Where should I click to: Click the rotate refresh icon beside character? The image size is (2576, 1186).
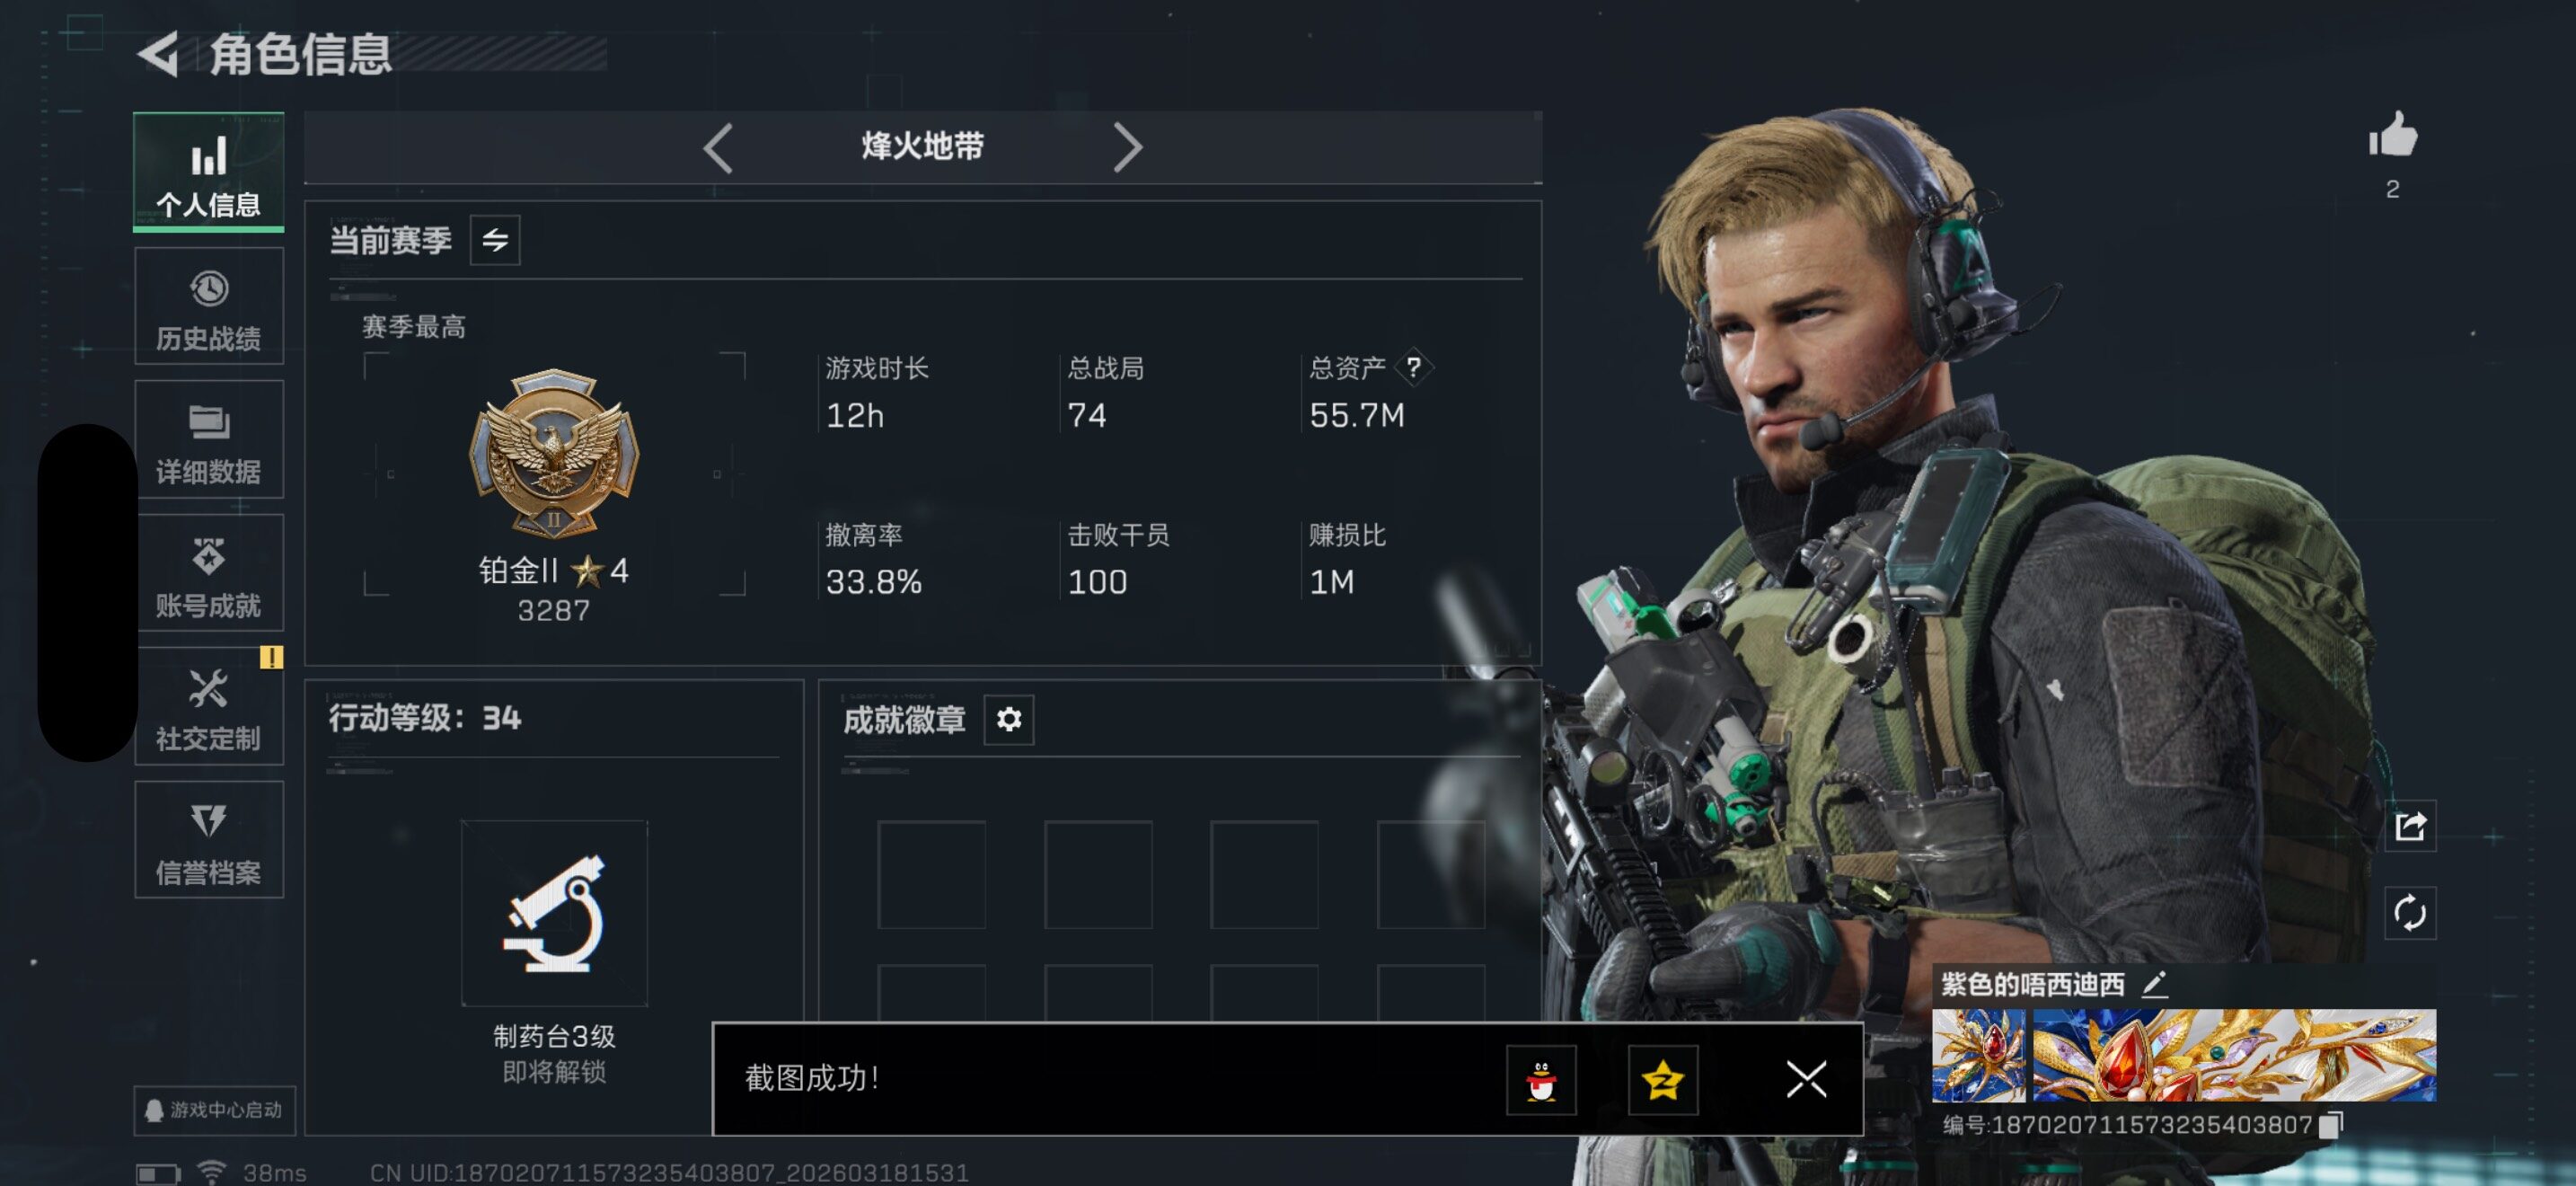2410,912
